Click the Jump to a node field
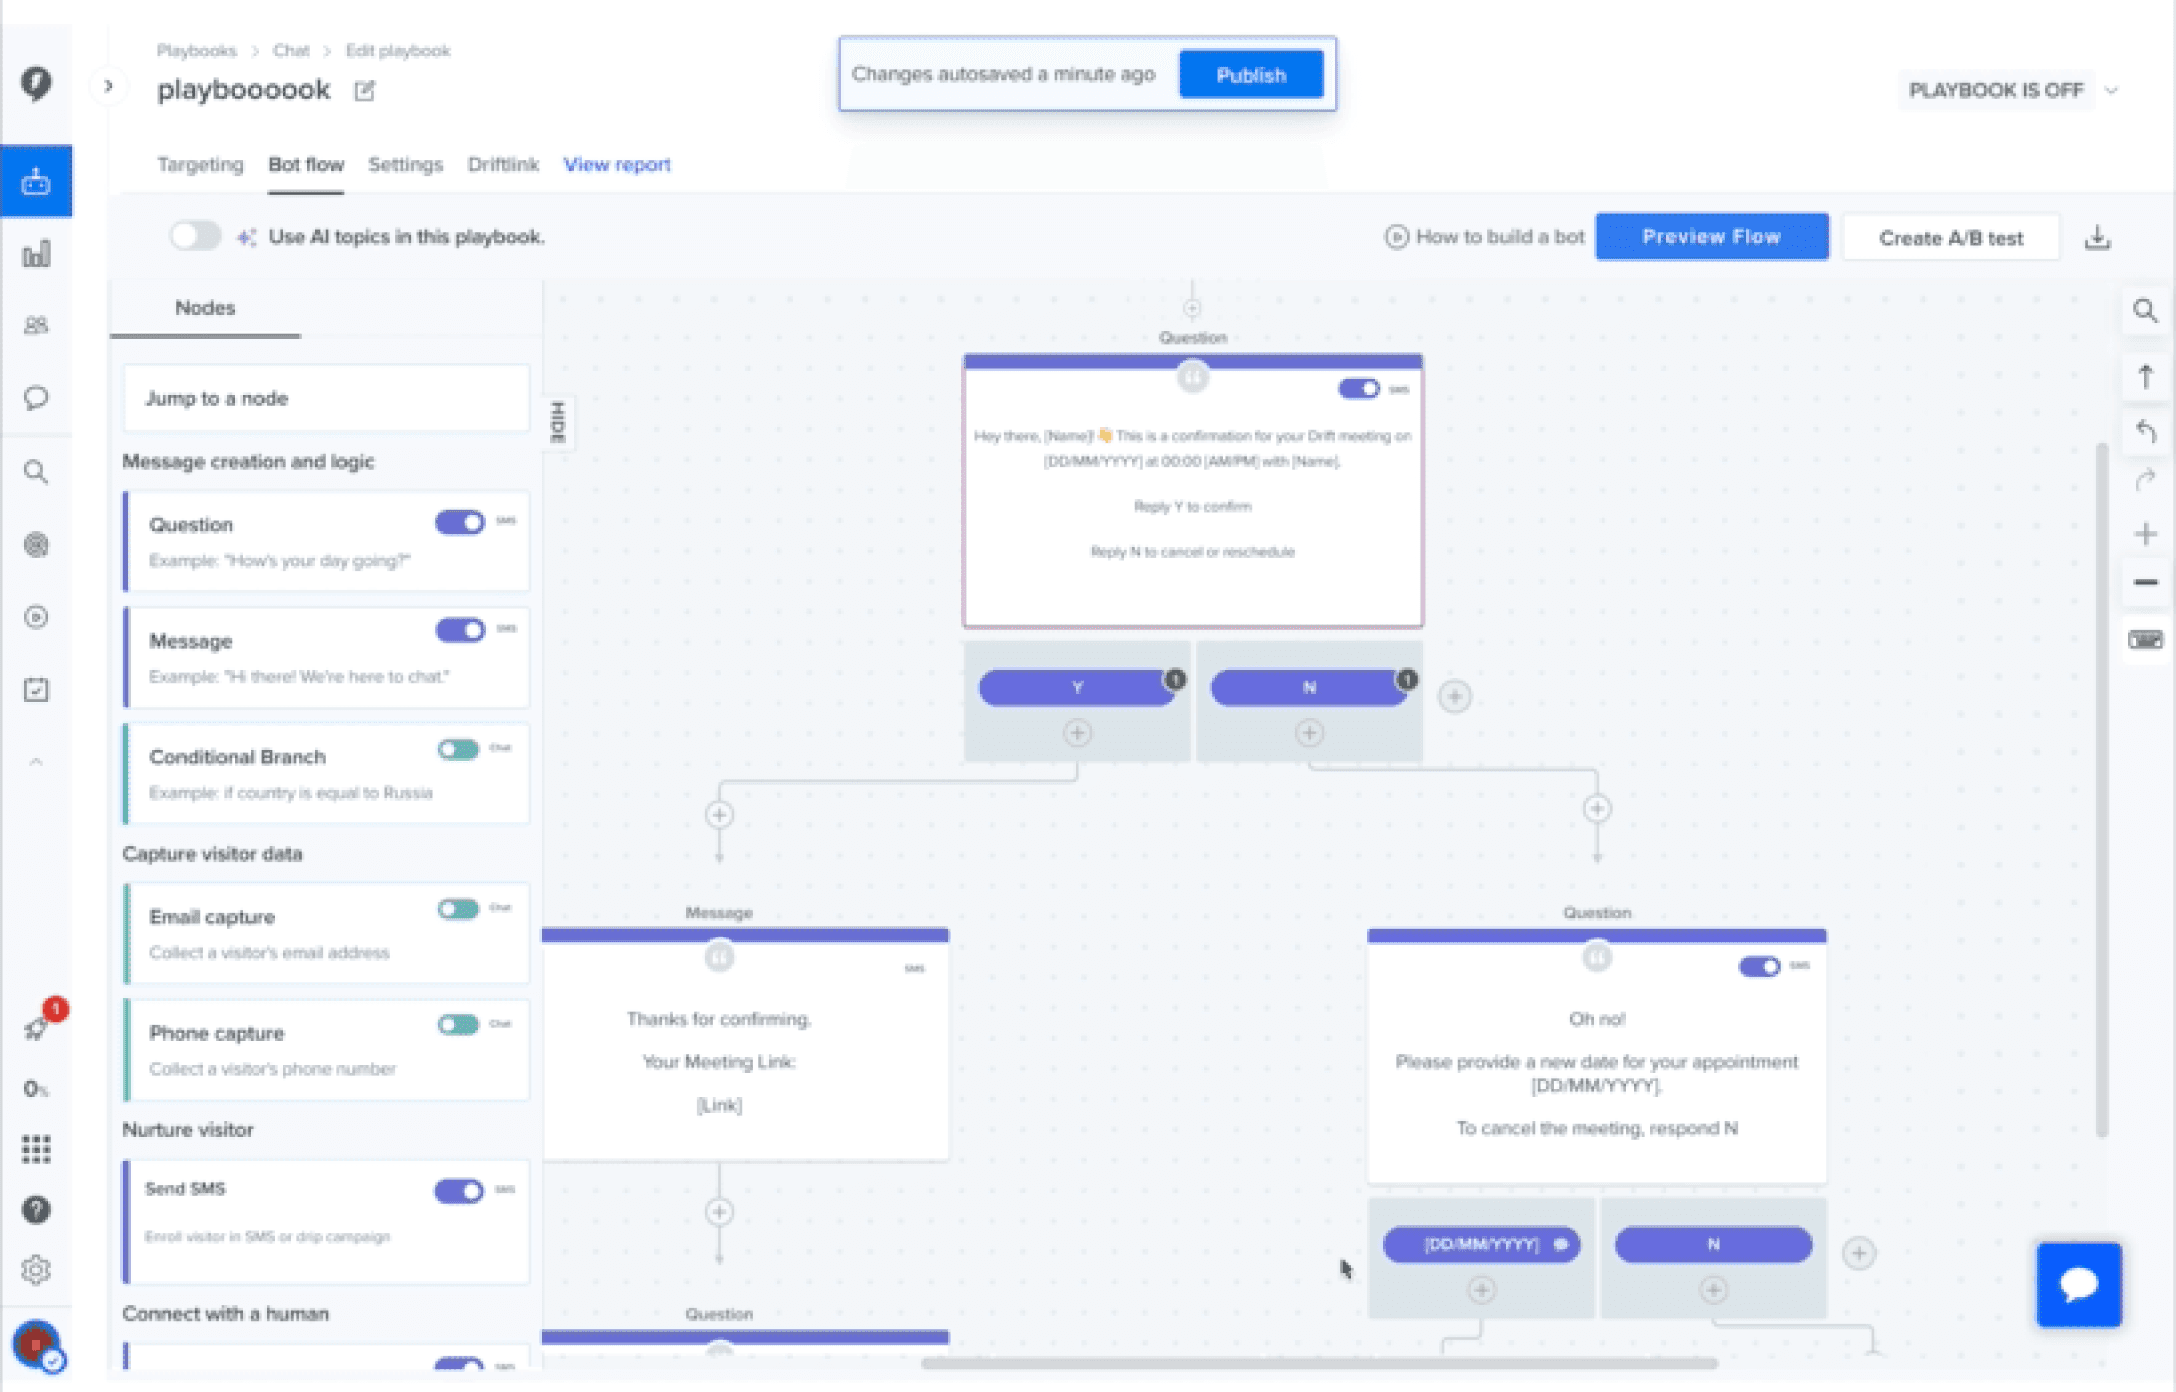2176x1392 pixels. [326, 398]
